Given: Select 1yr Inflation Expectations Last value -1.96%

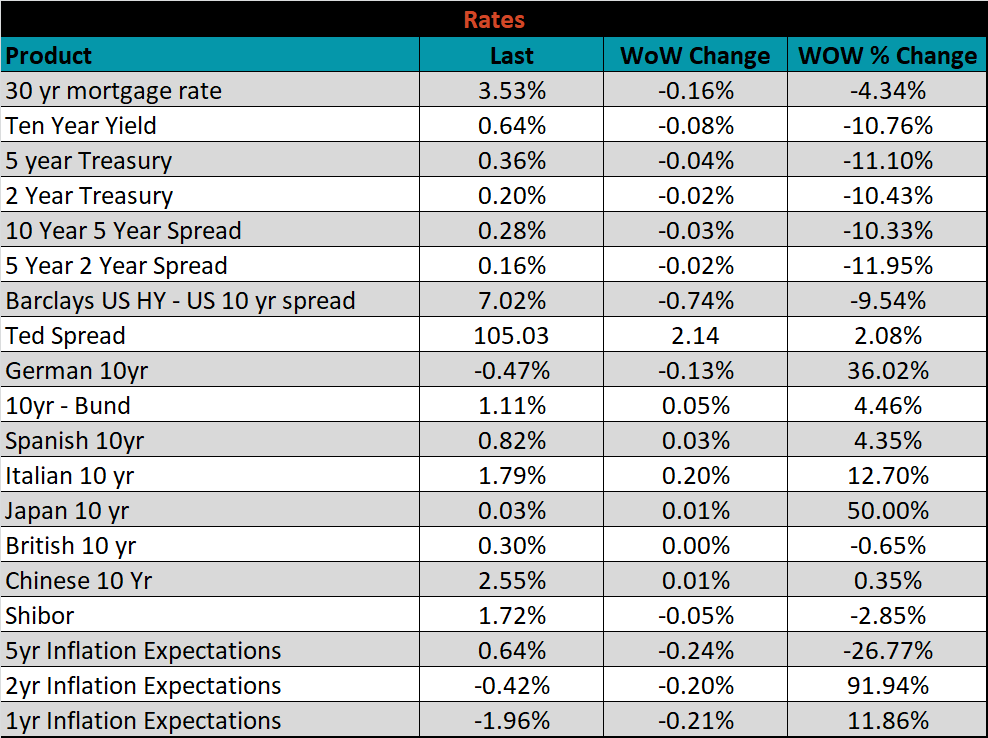Looking at the screenshot, I should pyautogui.click(x=511, y=721).
